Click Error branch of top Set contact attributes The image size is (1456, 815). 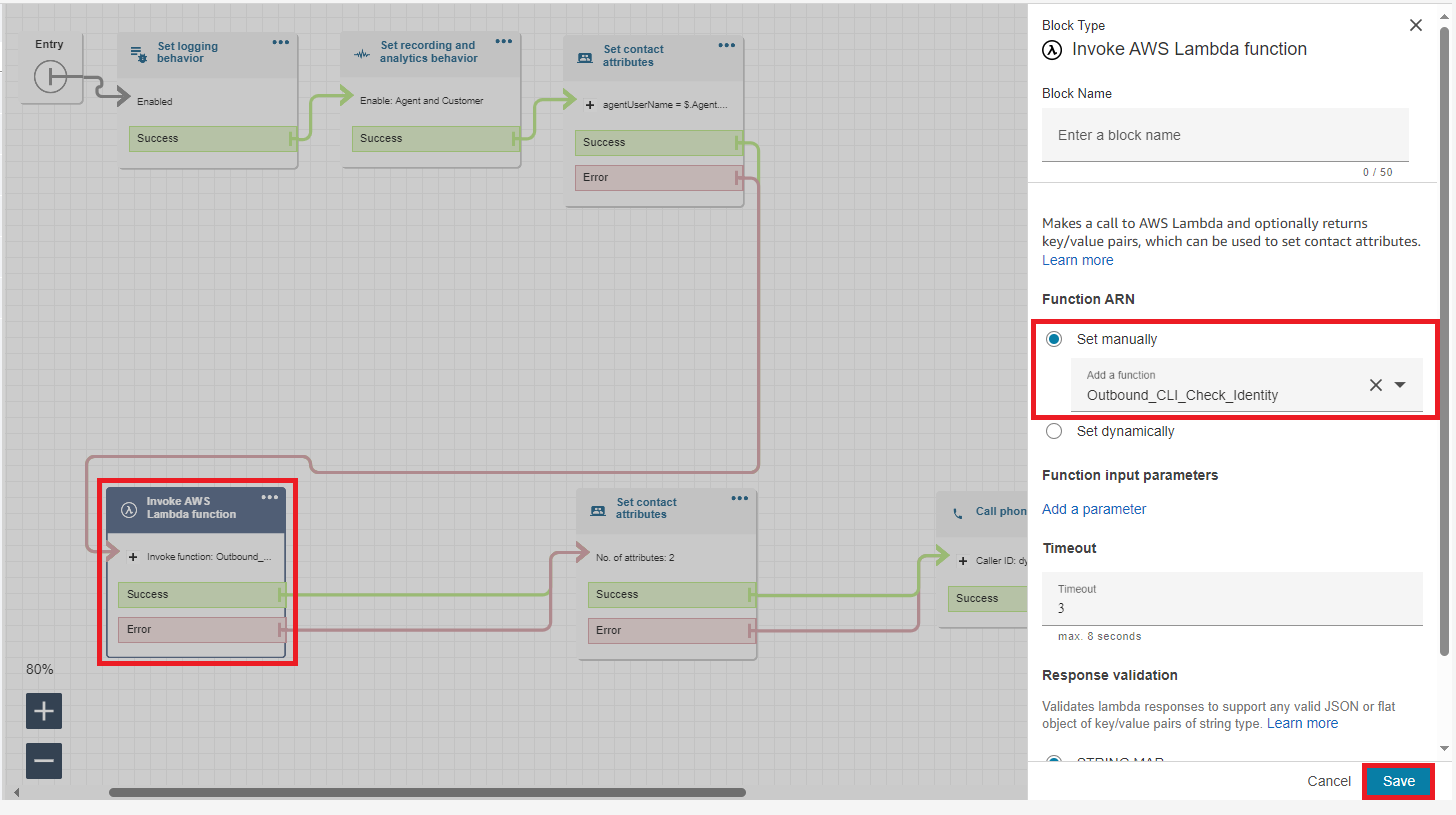click(657, 177)
